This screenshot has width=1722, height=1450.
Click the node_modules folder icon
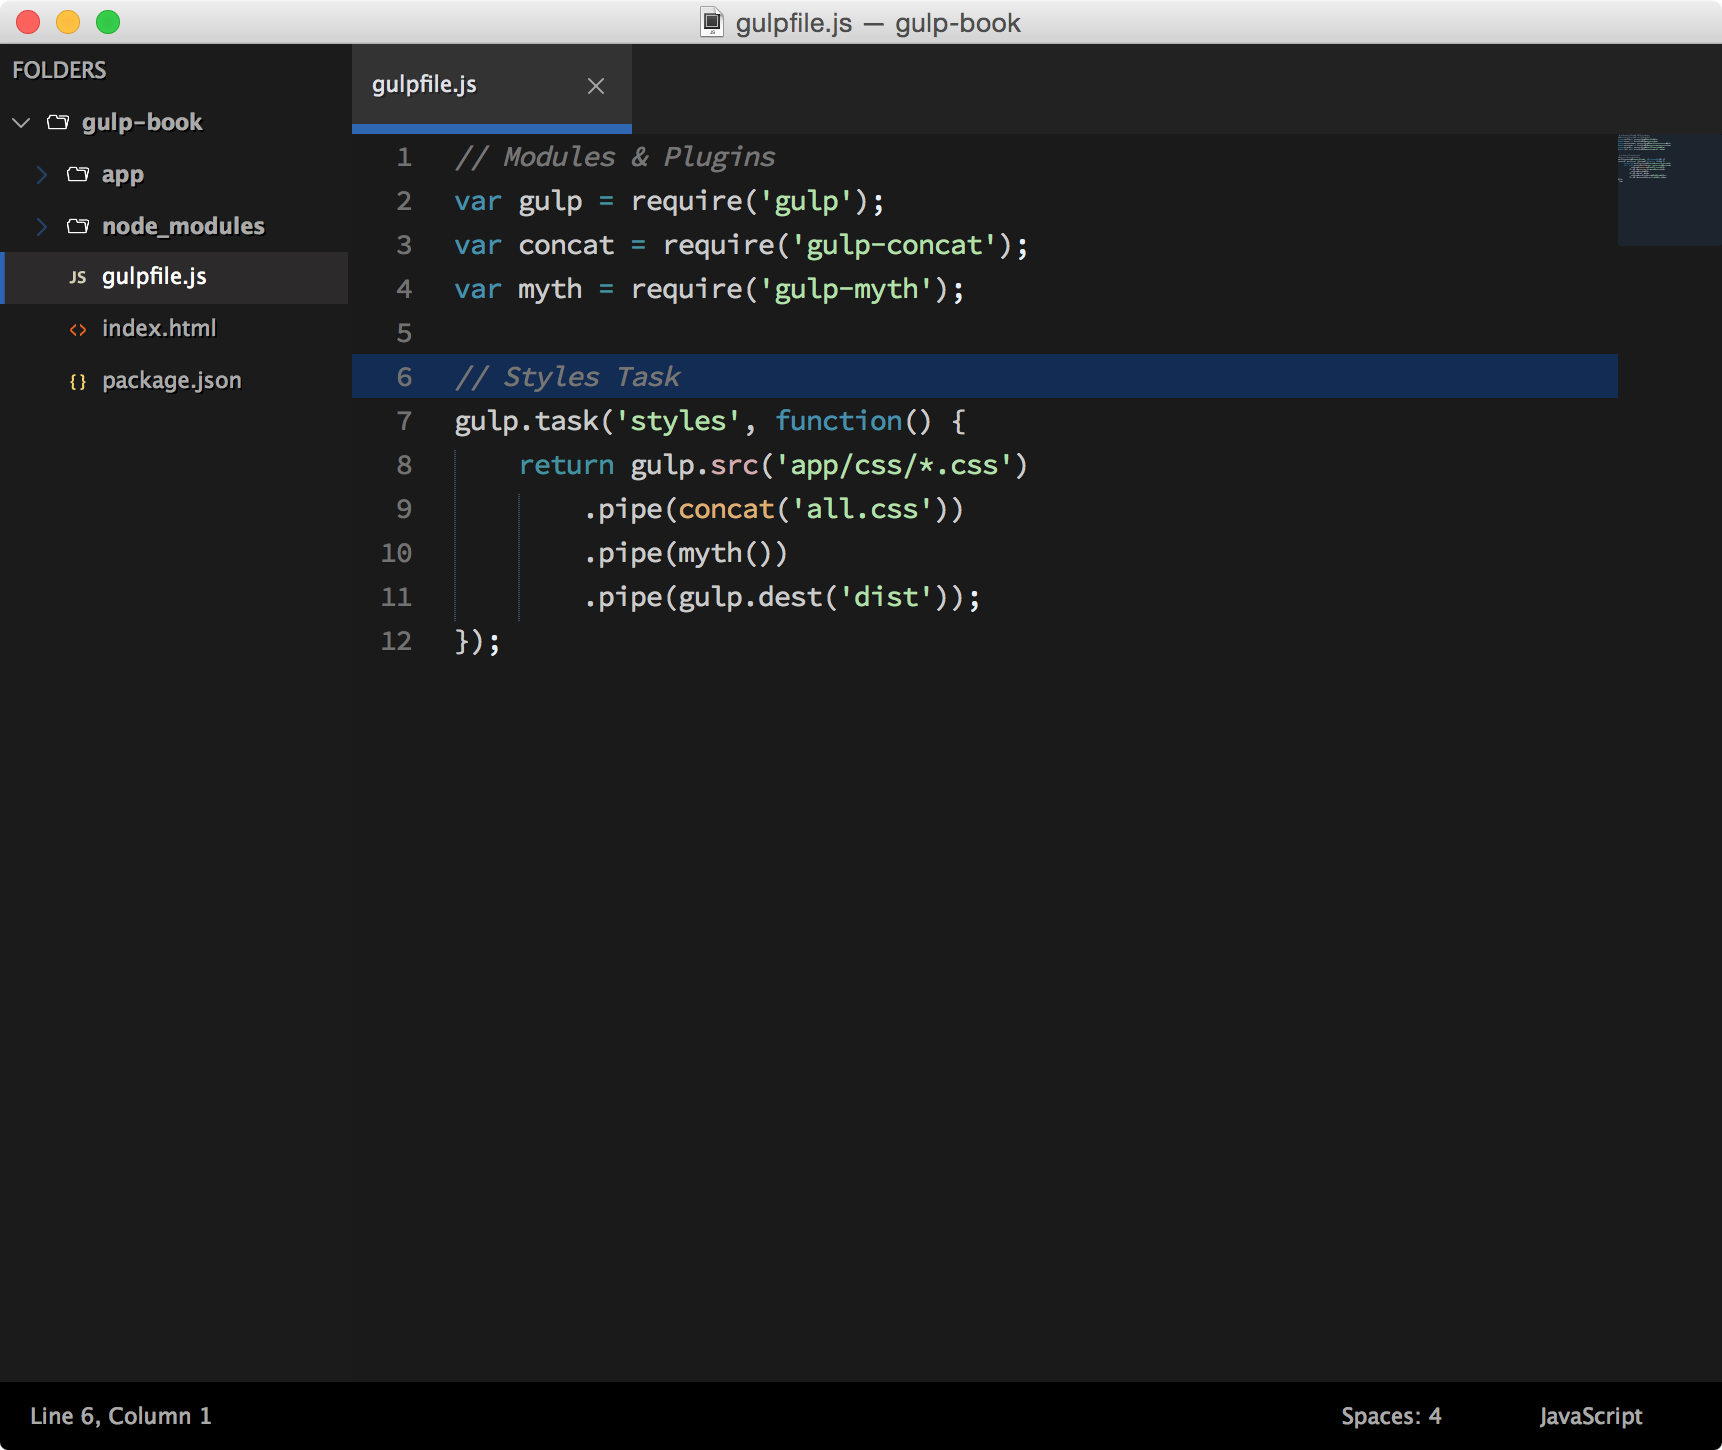coord(78,226)
